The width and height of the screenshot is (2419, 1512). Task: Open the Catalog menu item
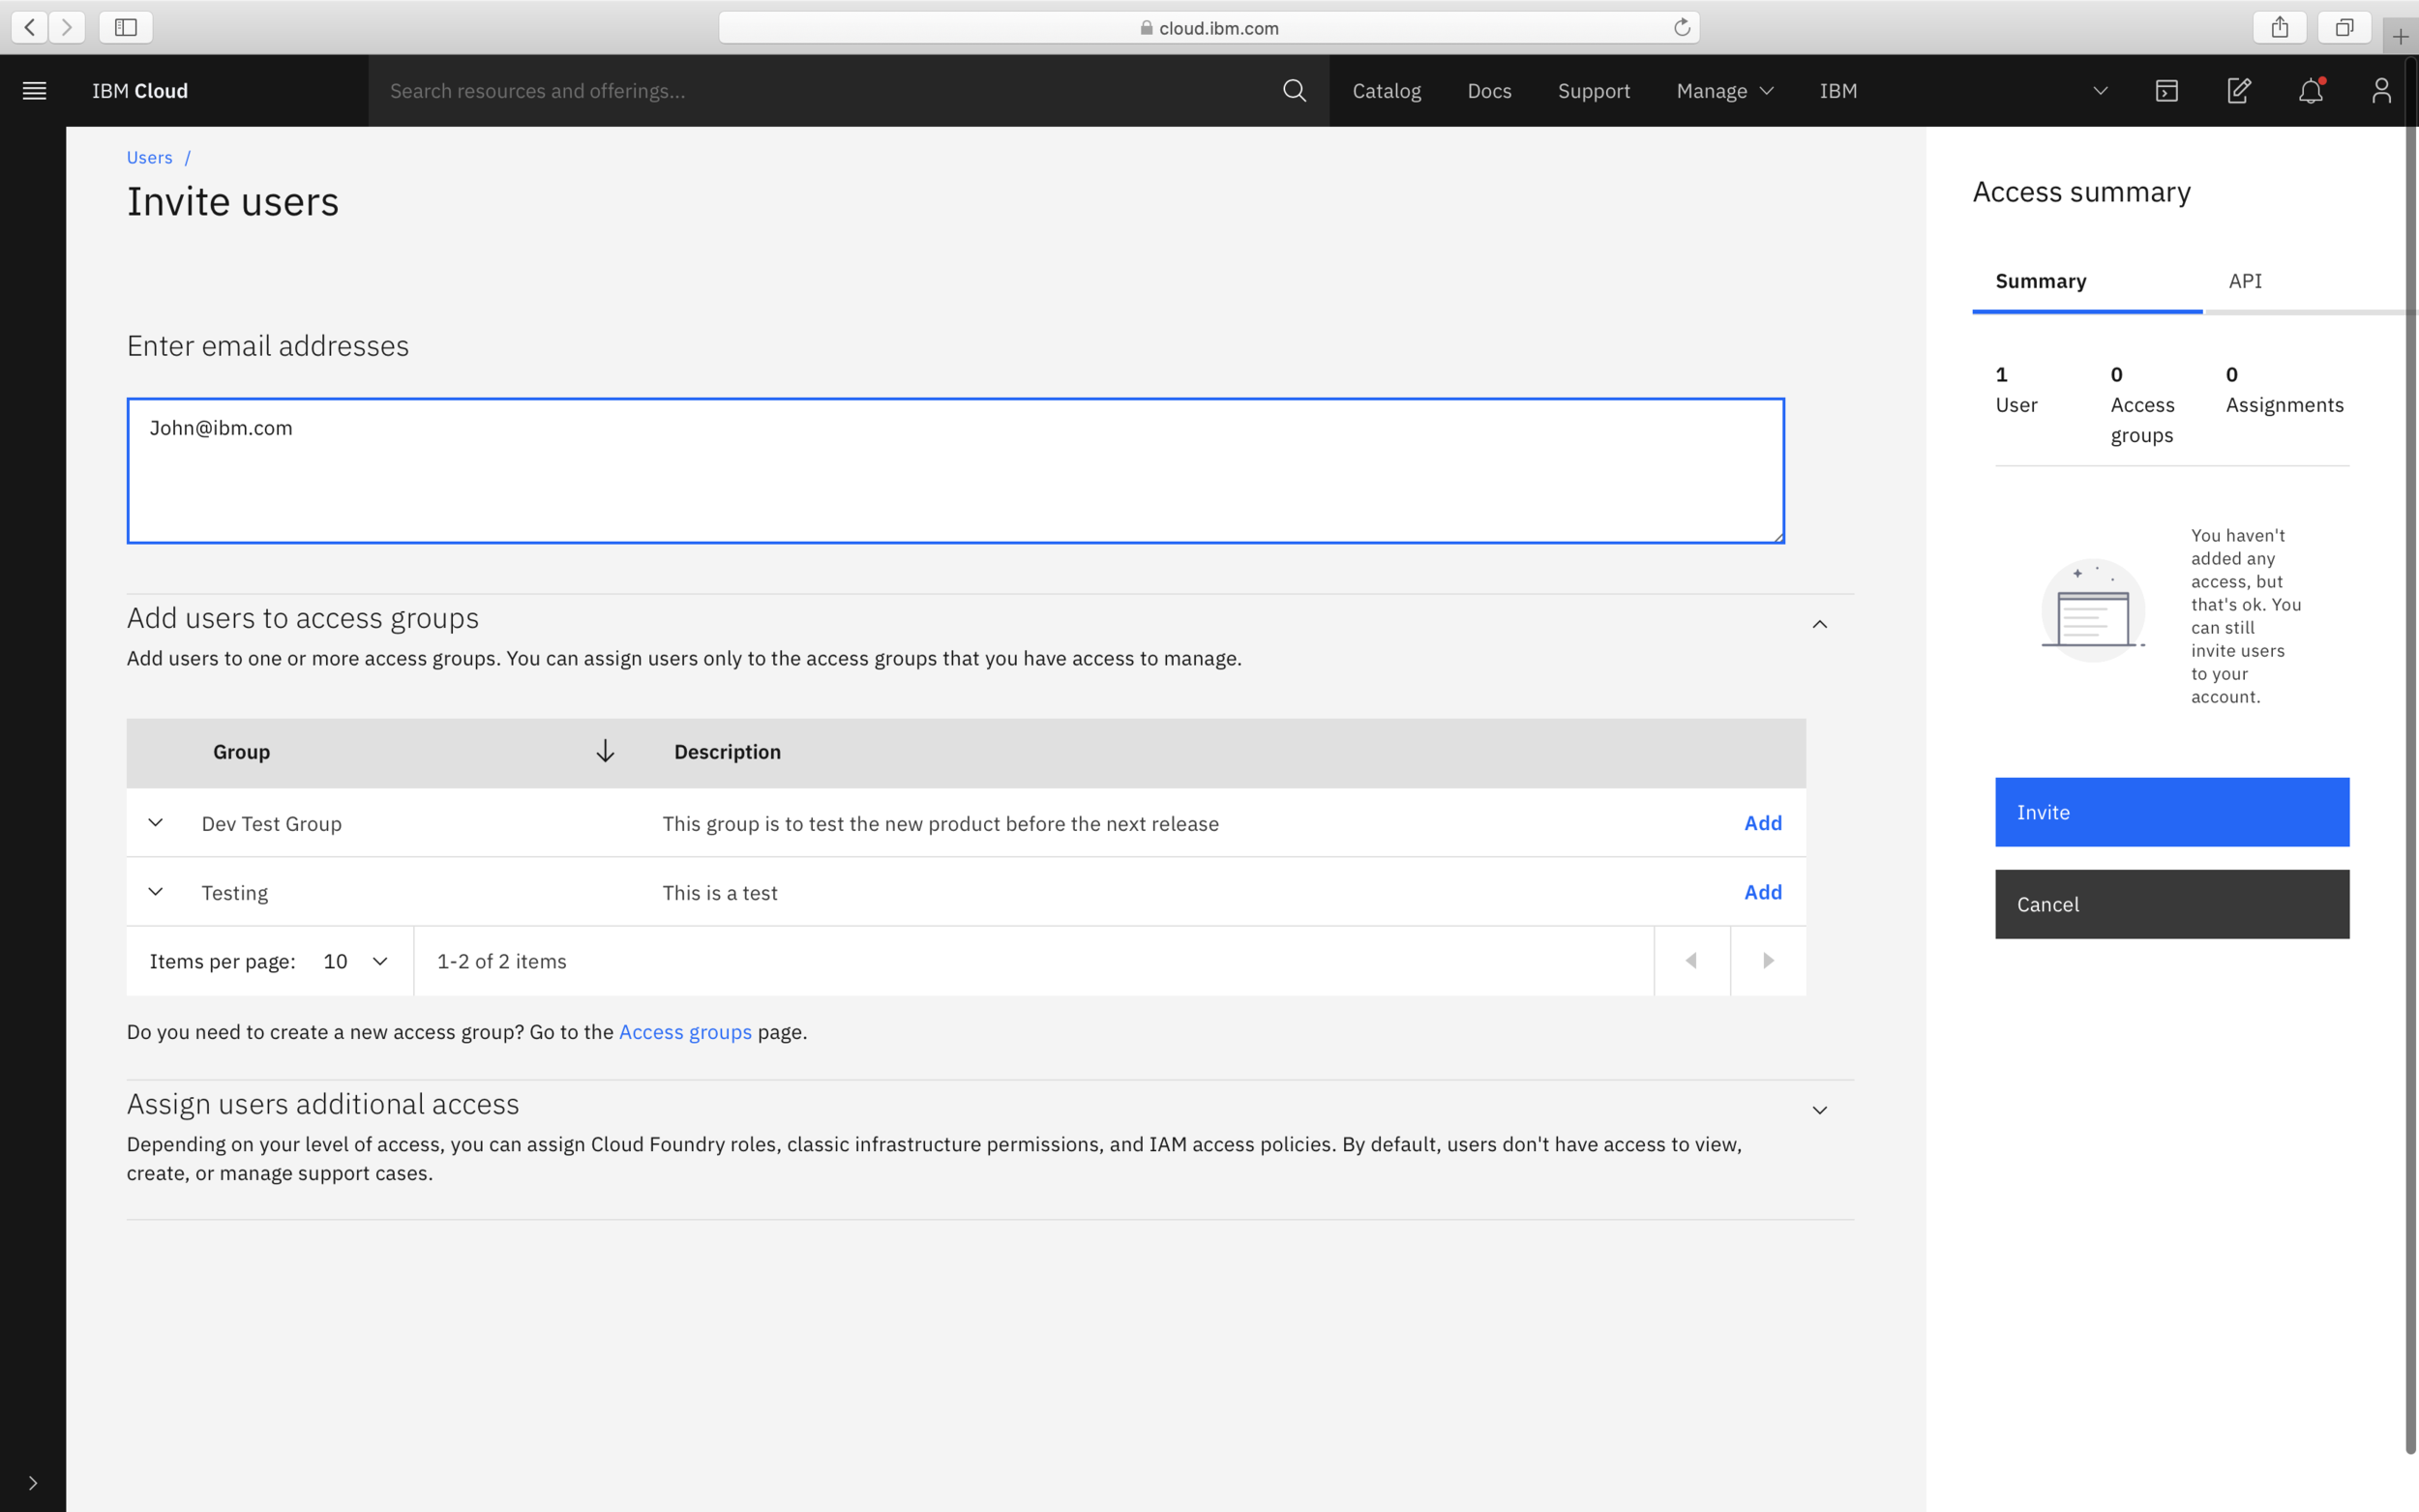point(1386,91)
